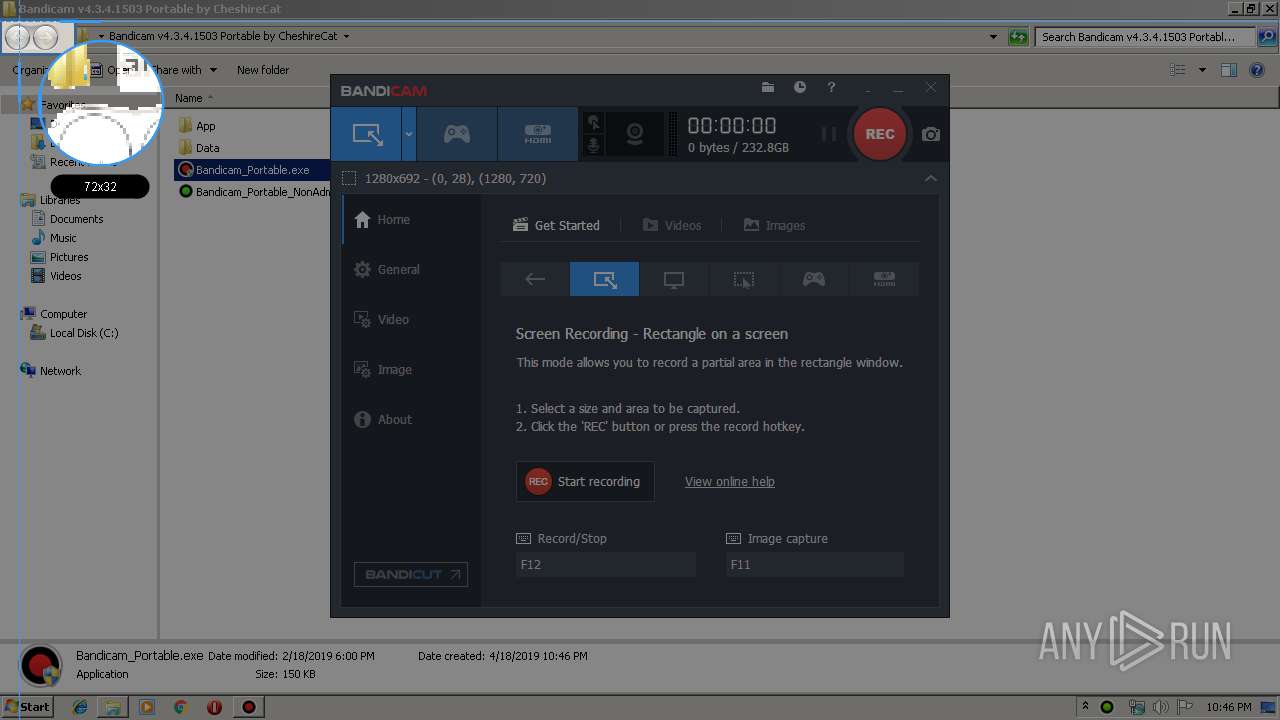Open the Data folder in Explorer

(x=198, y=148)
